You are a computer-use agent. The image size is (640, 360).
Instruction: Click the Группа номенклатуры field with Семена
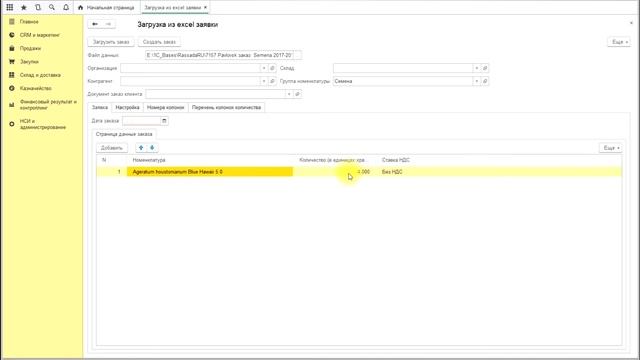[x=403, y=81]
